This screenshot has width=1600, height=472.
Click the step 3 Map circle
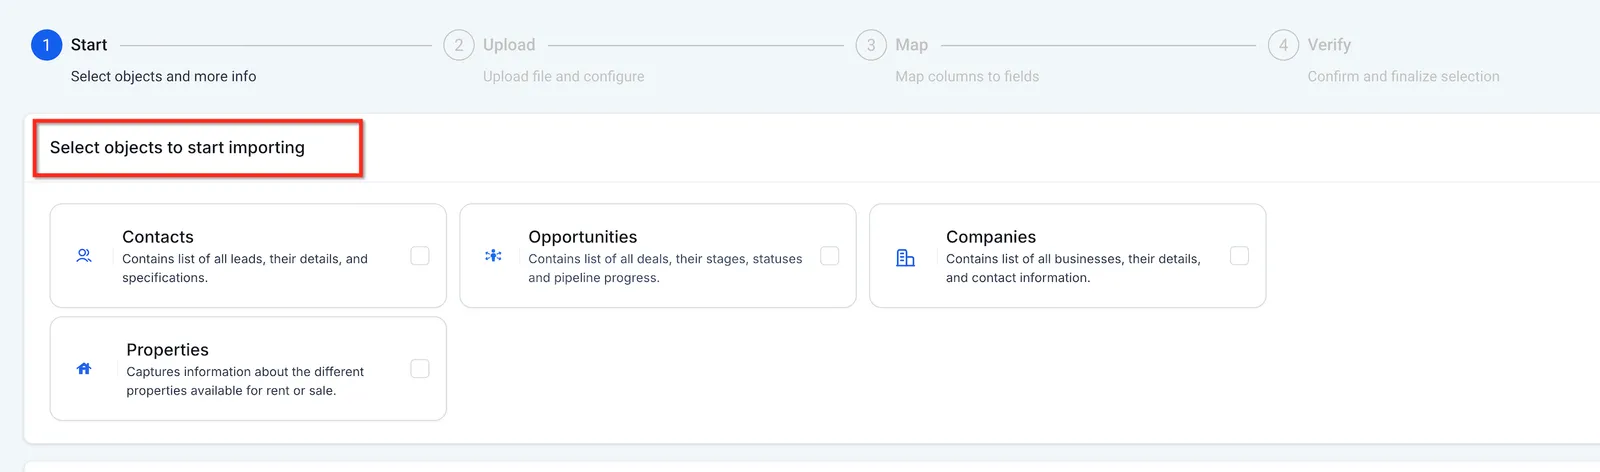[x=871, y=45]
